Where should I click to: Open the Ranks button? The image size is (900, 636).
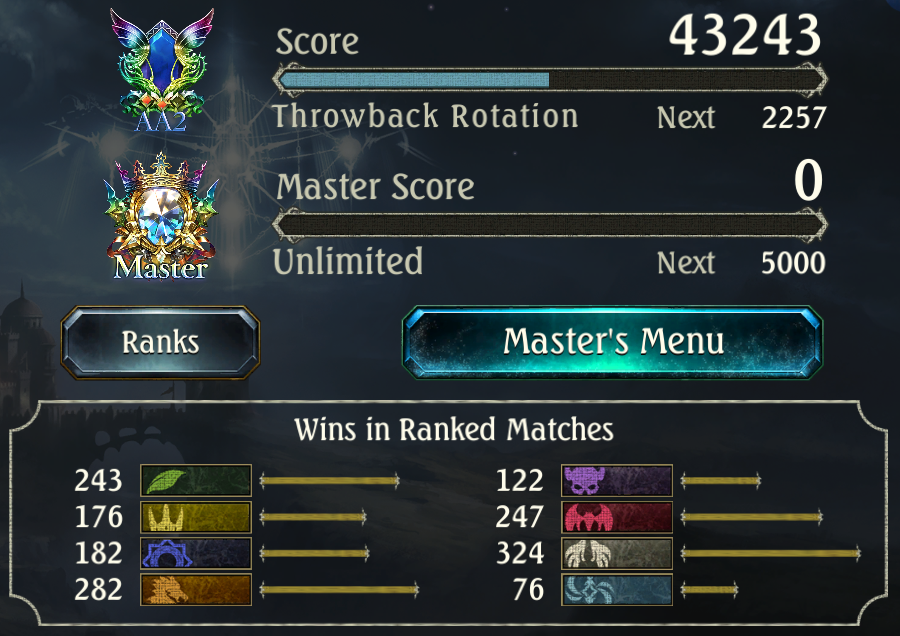tap(160, 343)
